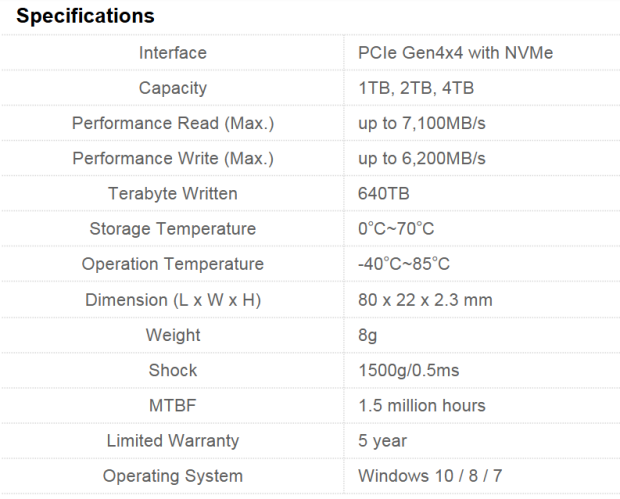Select the 640TB value cell
Viewport: 620px width, 499px height.
[384, 194]
